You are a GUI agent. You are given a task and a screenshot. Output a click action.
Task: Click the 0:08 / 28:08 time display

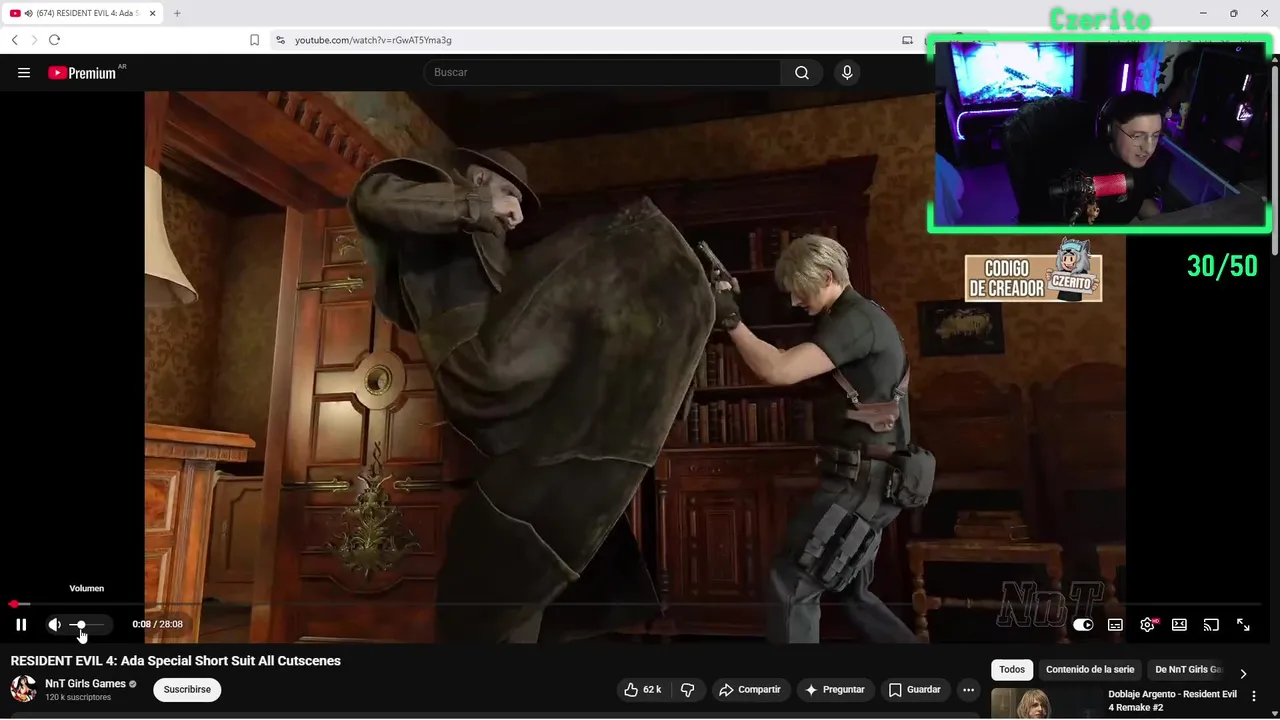pyautogui.click(x=157, y=624)
